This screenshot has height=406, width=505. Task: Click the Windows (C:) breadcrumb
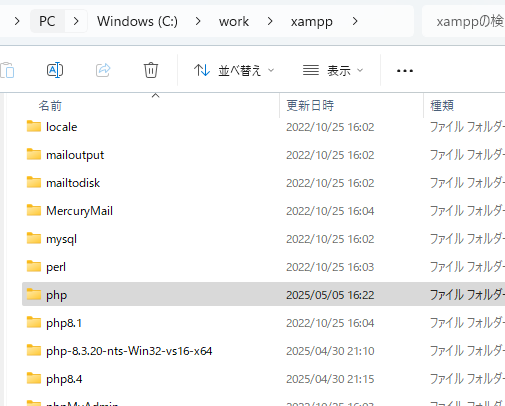137,21
